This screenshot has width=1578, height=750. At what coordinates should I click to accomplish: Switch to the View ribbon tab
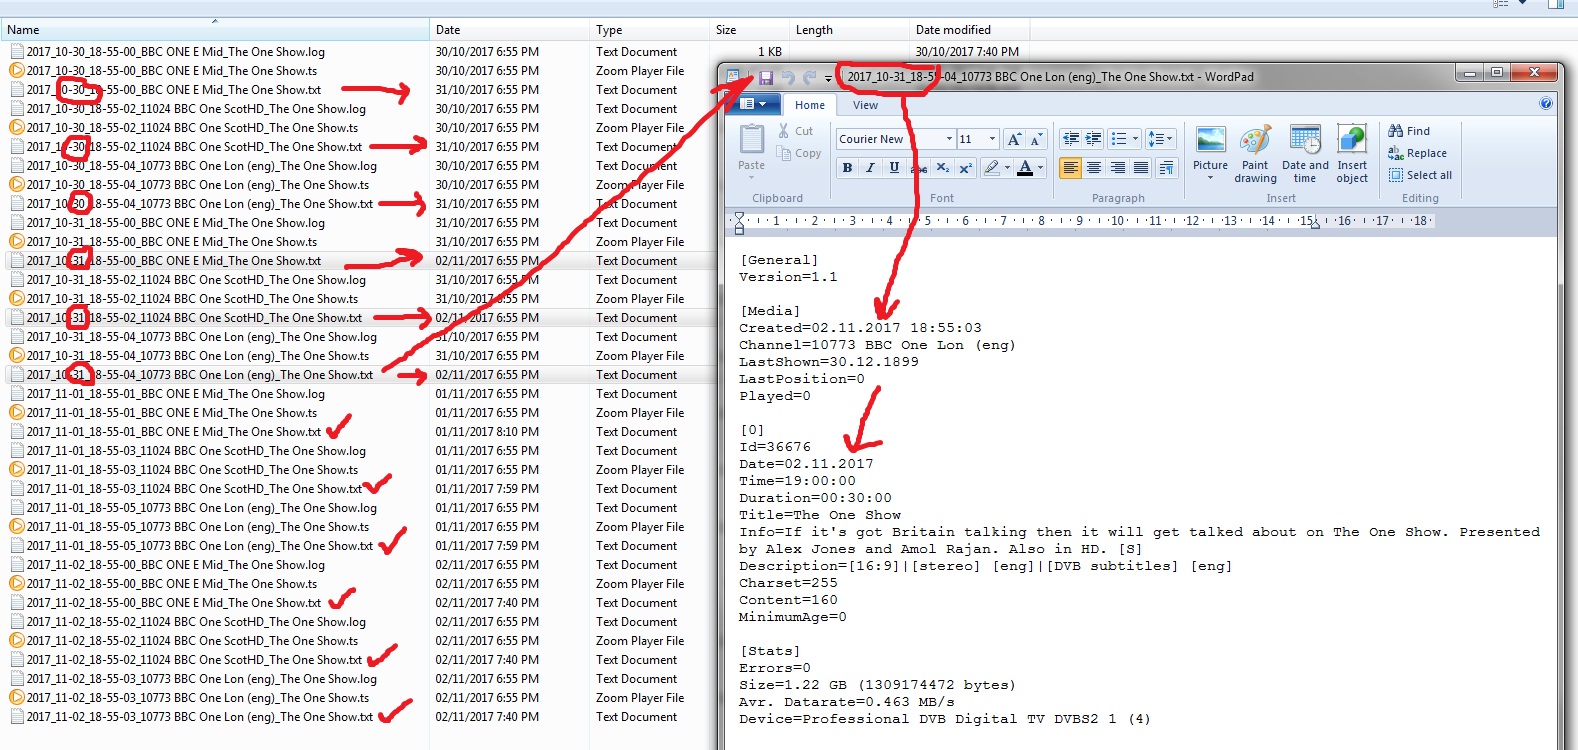coord(865,105)
